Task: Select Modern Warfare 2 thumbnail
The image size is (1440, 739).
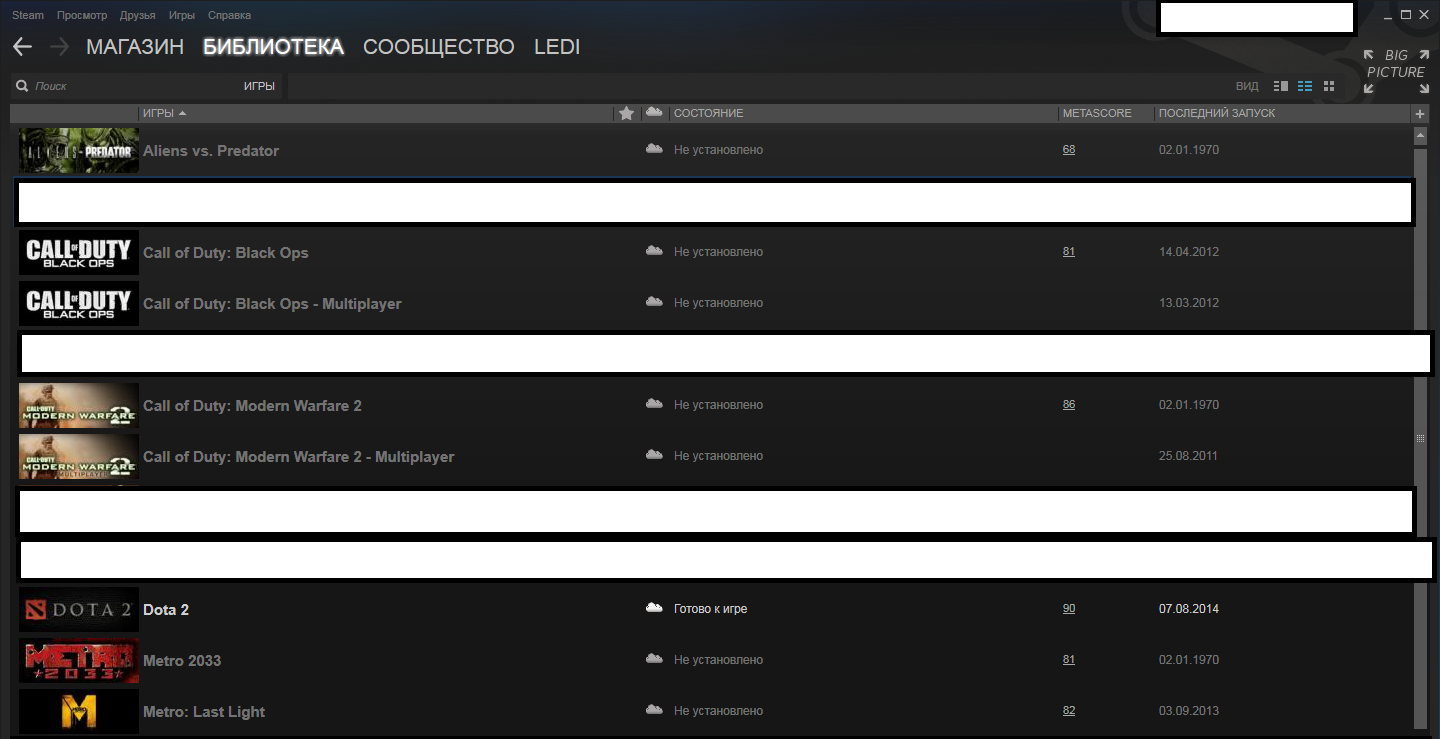Action: [79, 405]
